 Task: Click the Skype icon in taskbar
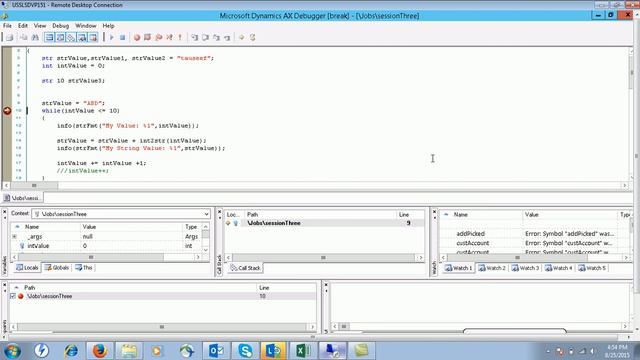[x=245, y=351]
